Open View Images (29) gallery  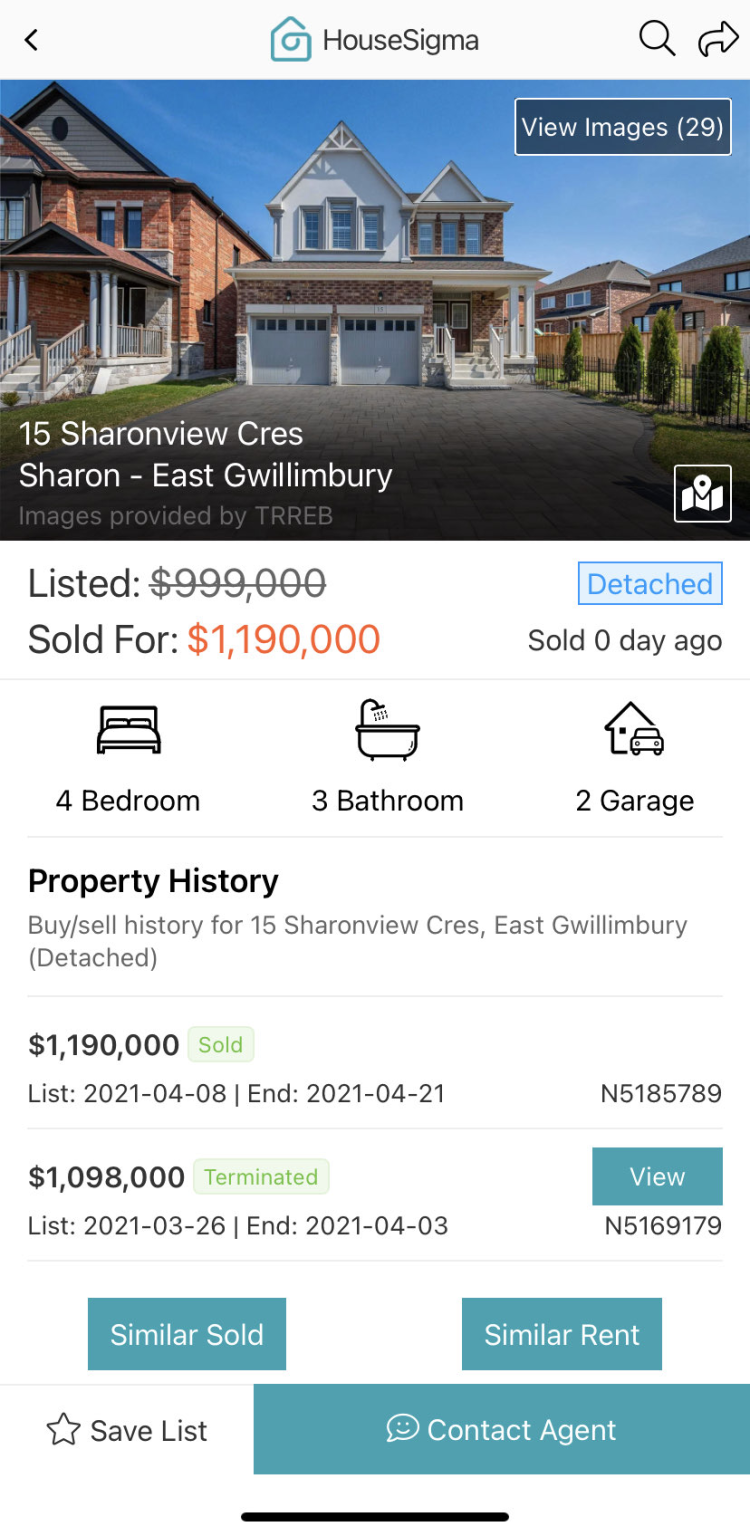622,127
